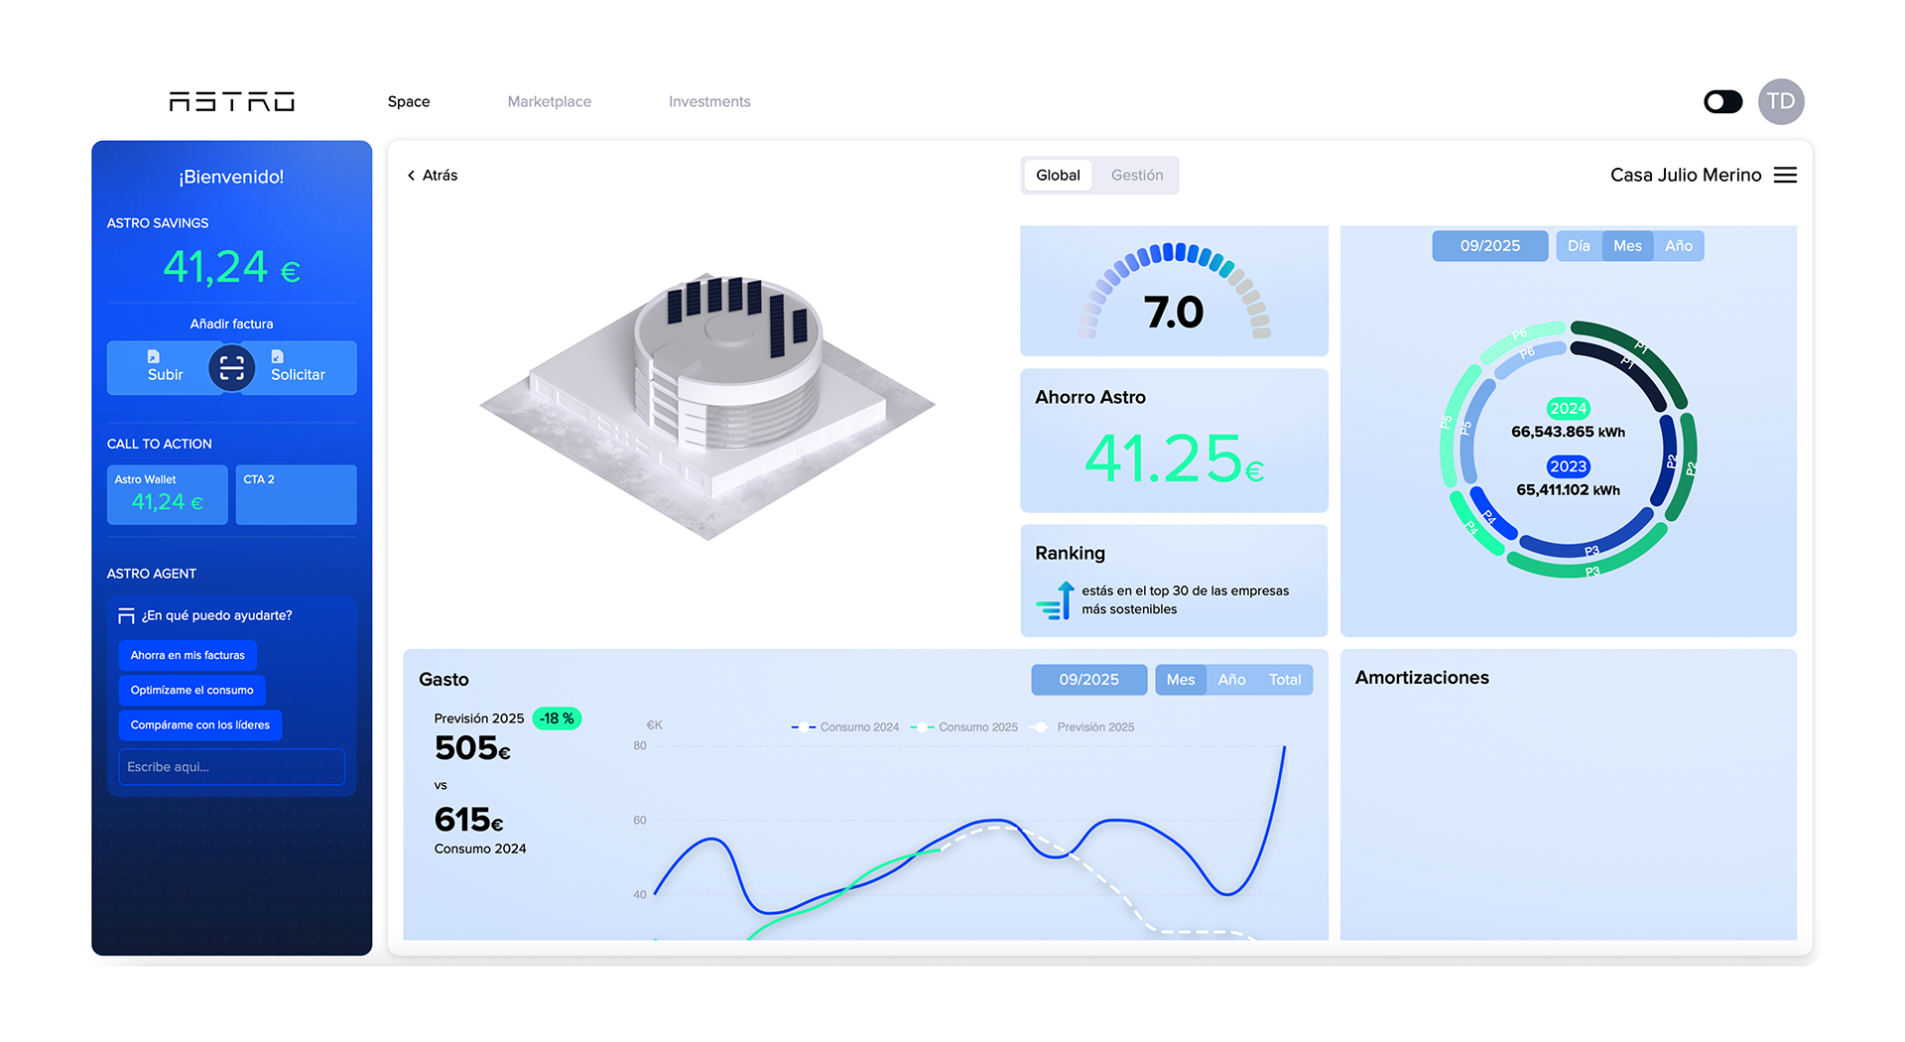This screenshot has height=1042, width=1905.
Task: Click the scan invoice icon
Action: pos(231,368)
